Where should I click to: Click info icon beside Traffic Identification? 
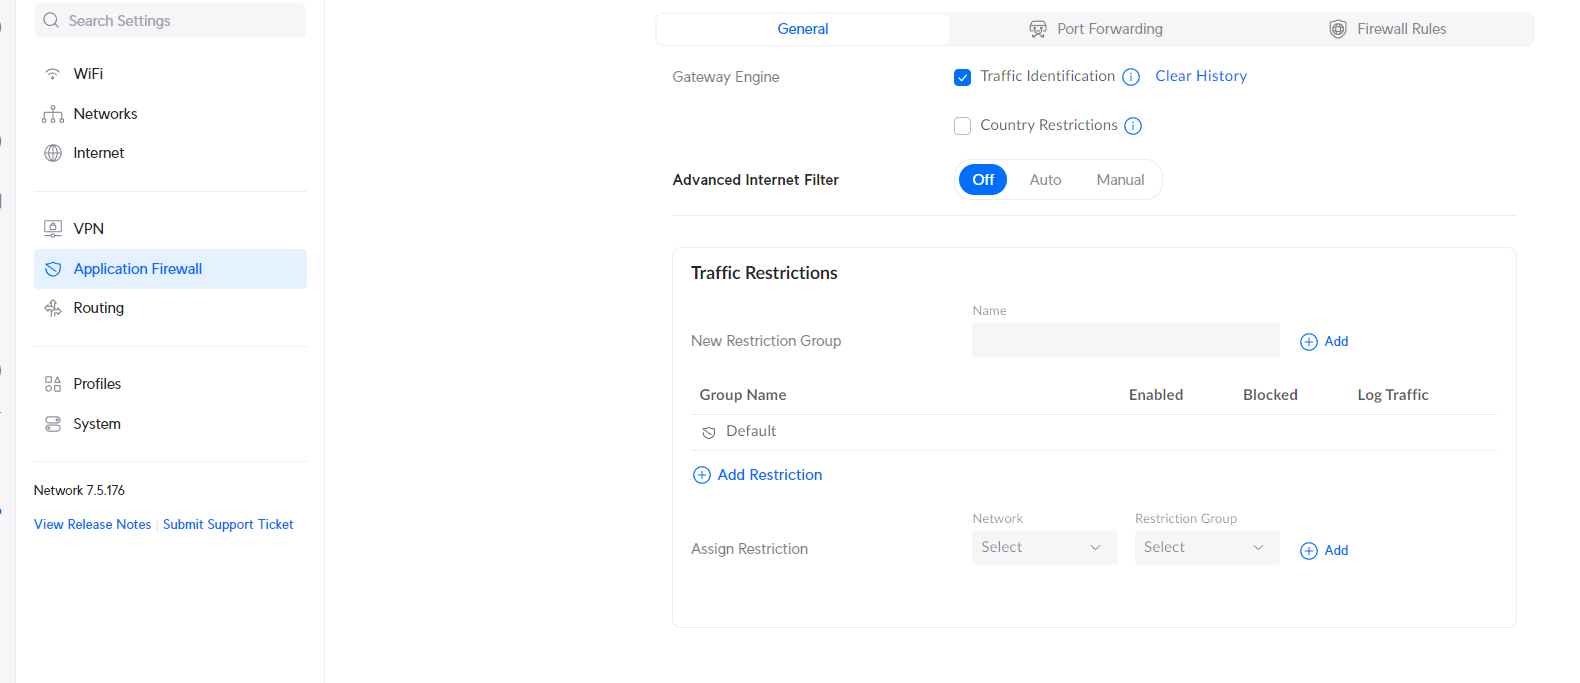[x=1131, y=77]
